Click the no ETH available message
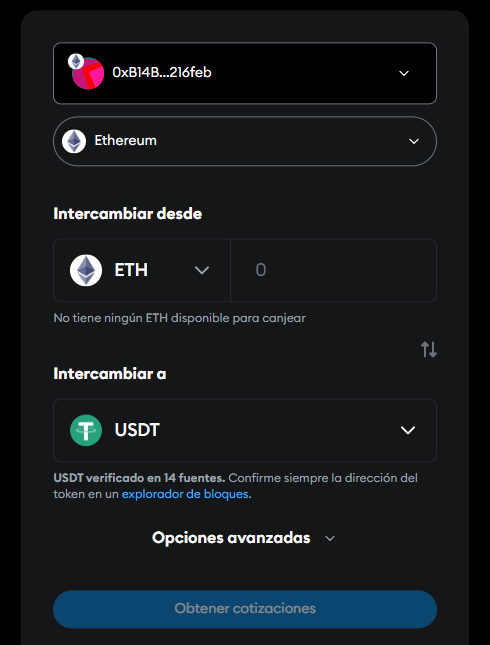 coord(179,318)
